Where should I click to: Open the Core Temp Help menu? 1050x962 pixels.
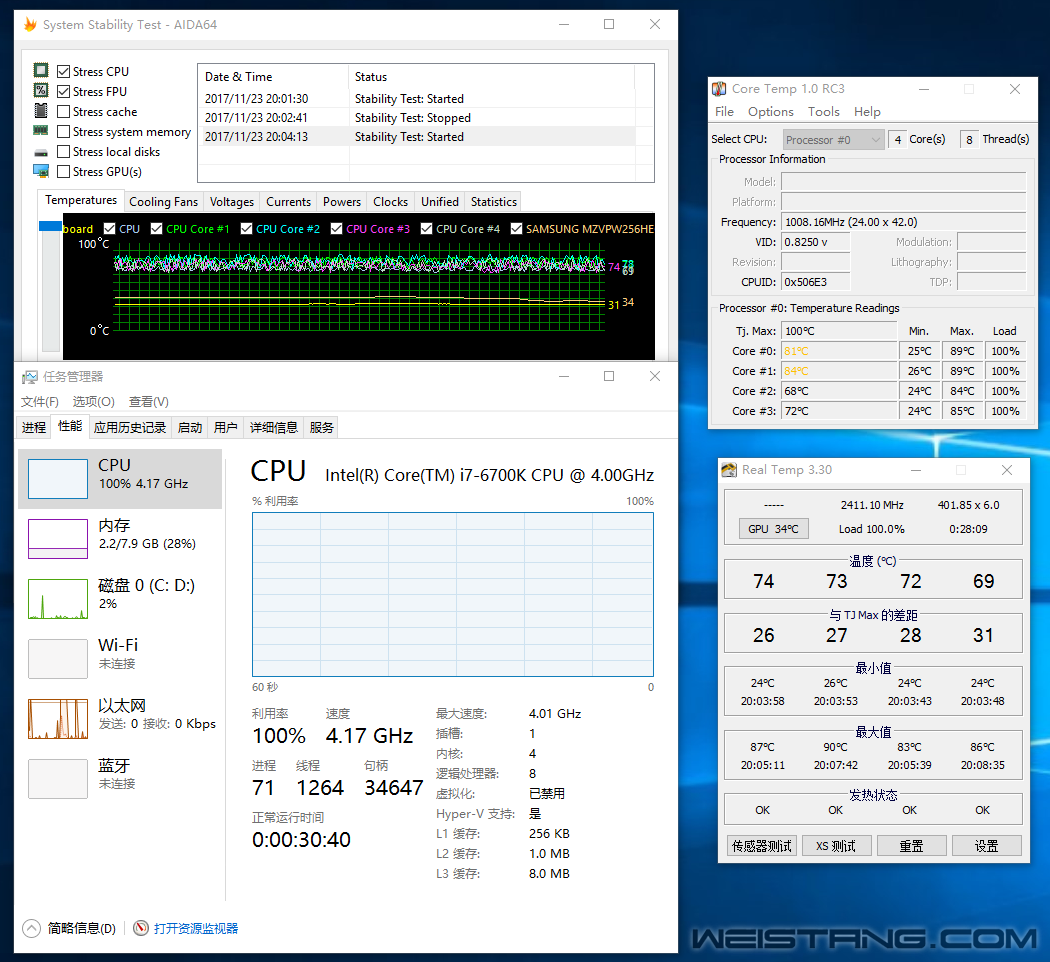click(867, 112)
